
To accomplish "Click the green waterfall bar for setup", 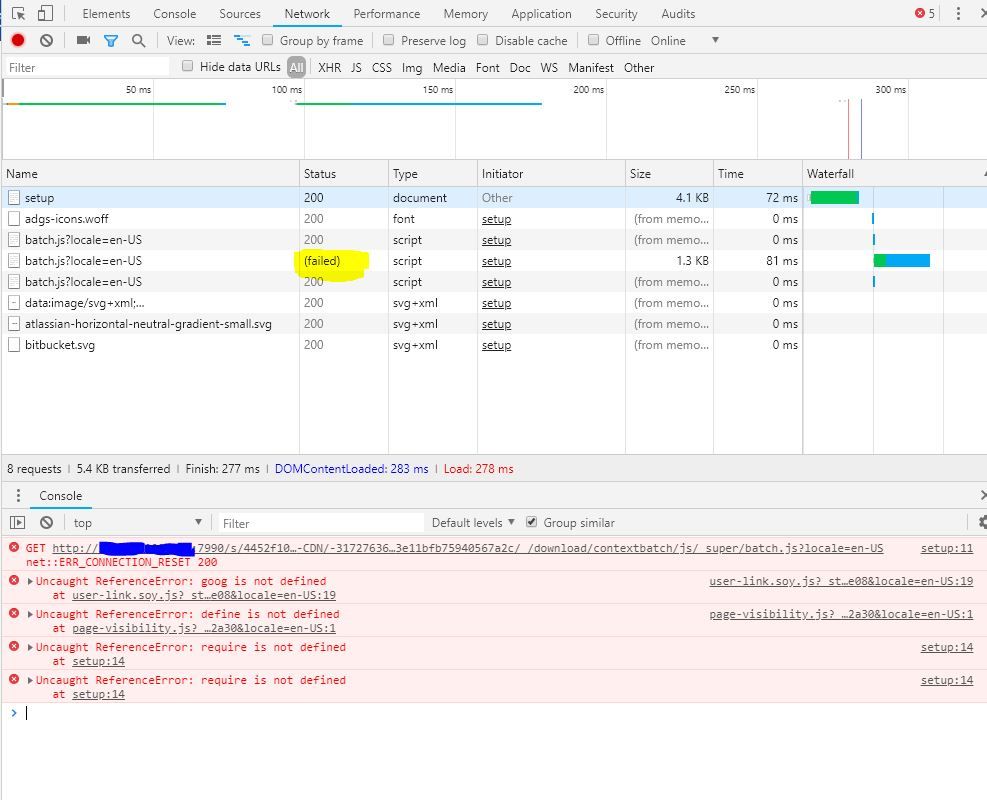I will click(x=834, y=198).
